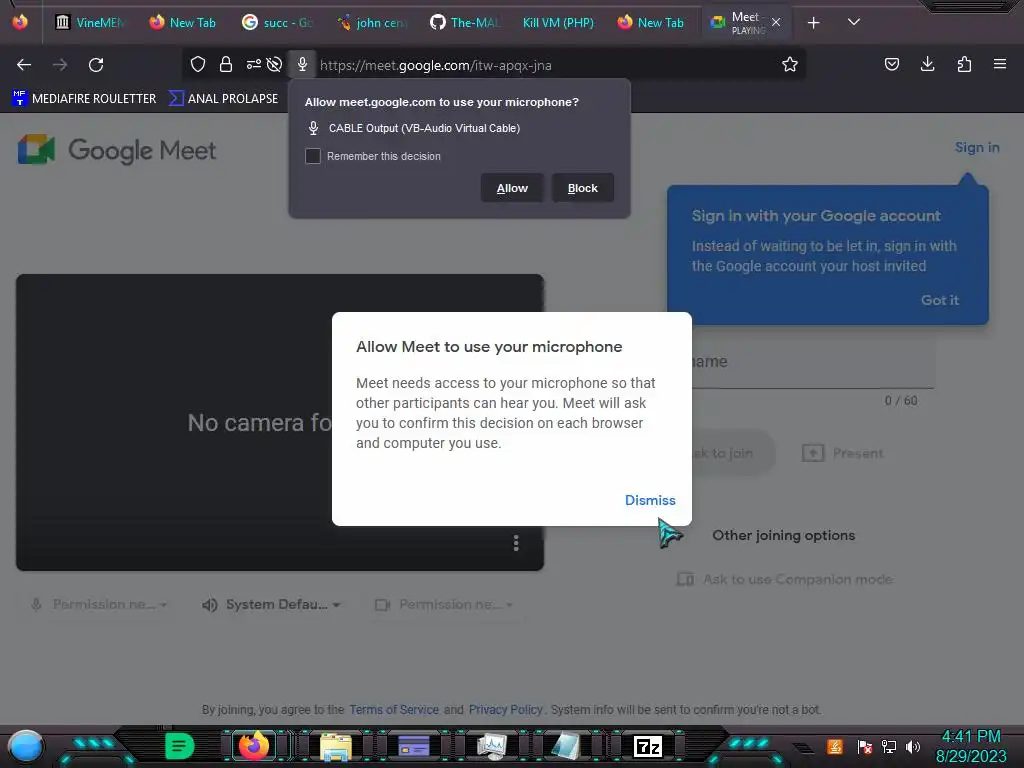
Task: Expand the microphone Permission needed dropdown
Action: point(99,605)
